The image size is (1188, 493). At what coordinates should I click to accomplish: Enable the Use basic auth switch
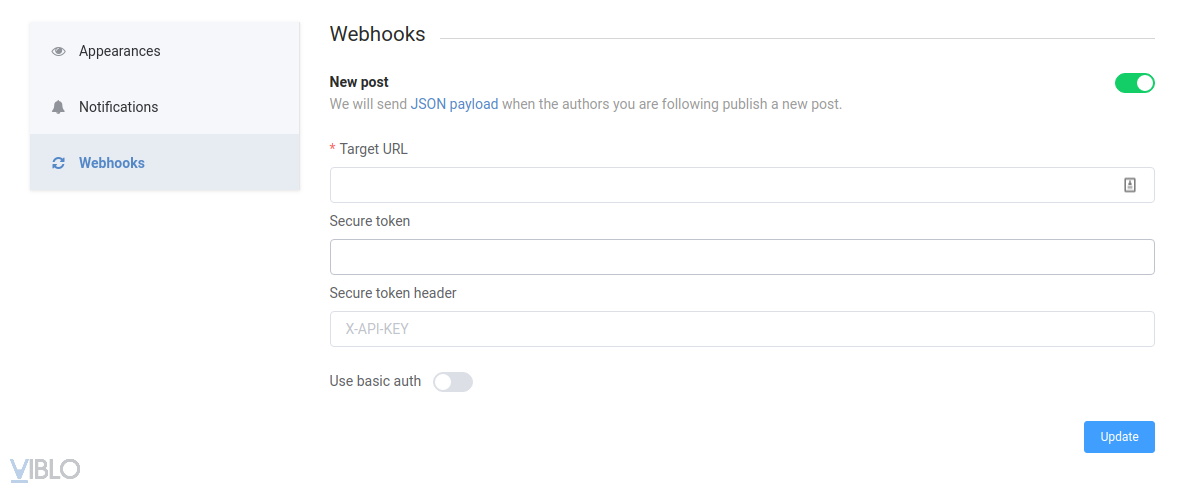452,382
